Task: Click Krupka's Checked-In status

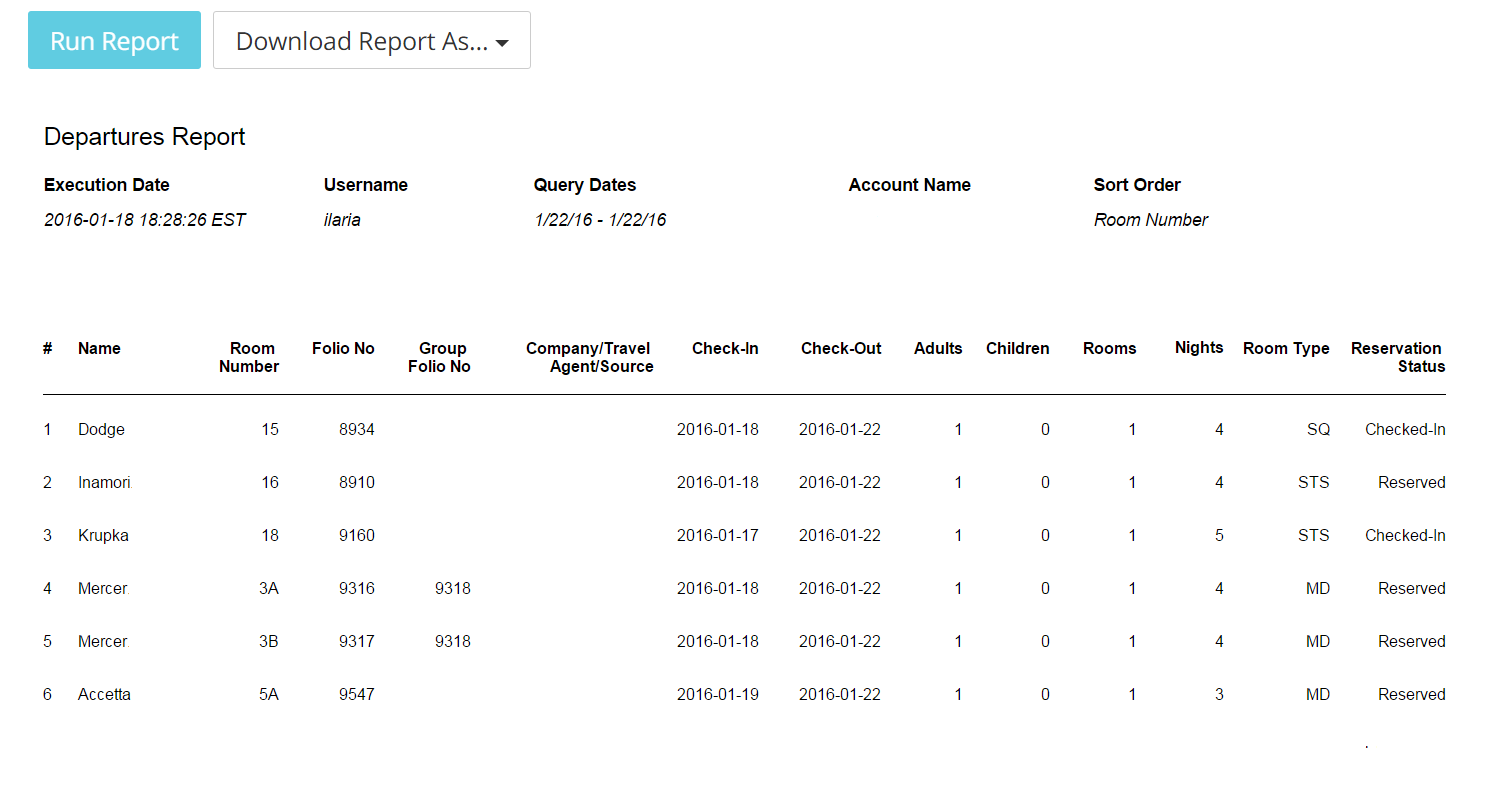Action: [1405, 536]
